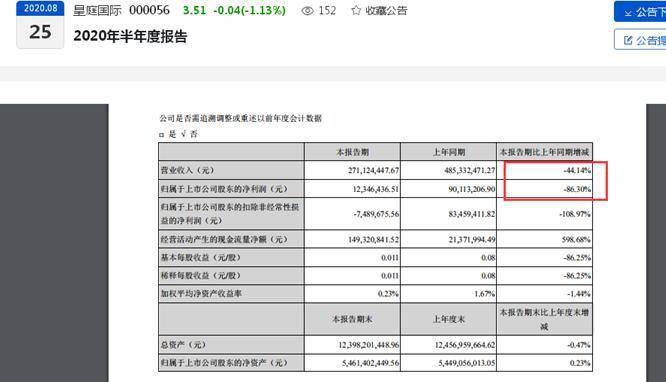Select the 是 checkbox option

tap(161, 135)
